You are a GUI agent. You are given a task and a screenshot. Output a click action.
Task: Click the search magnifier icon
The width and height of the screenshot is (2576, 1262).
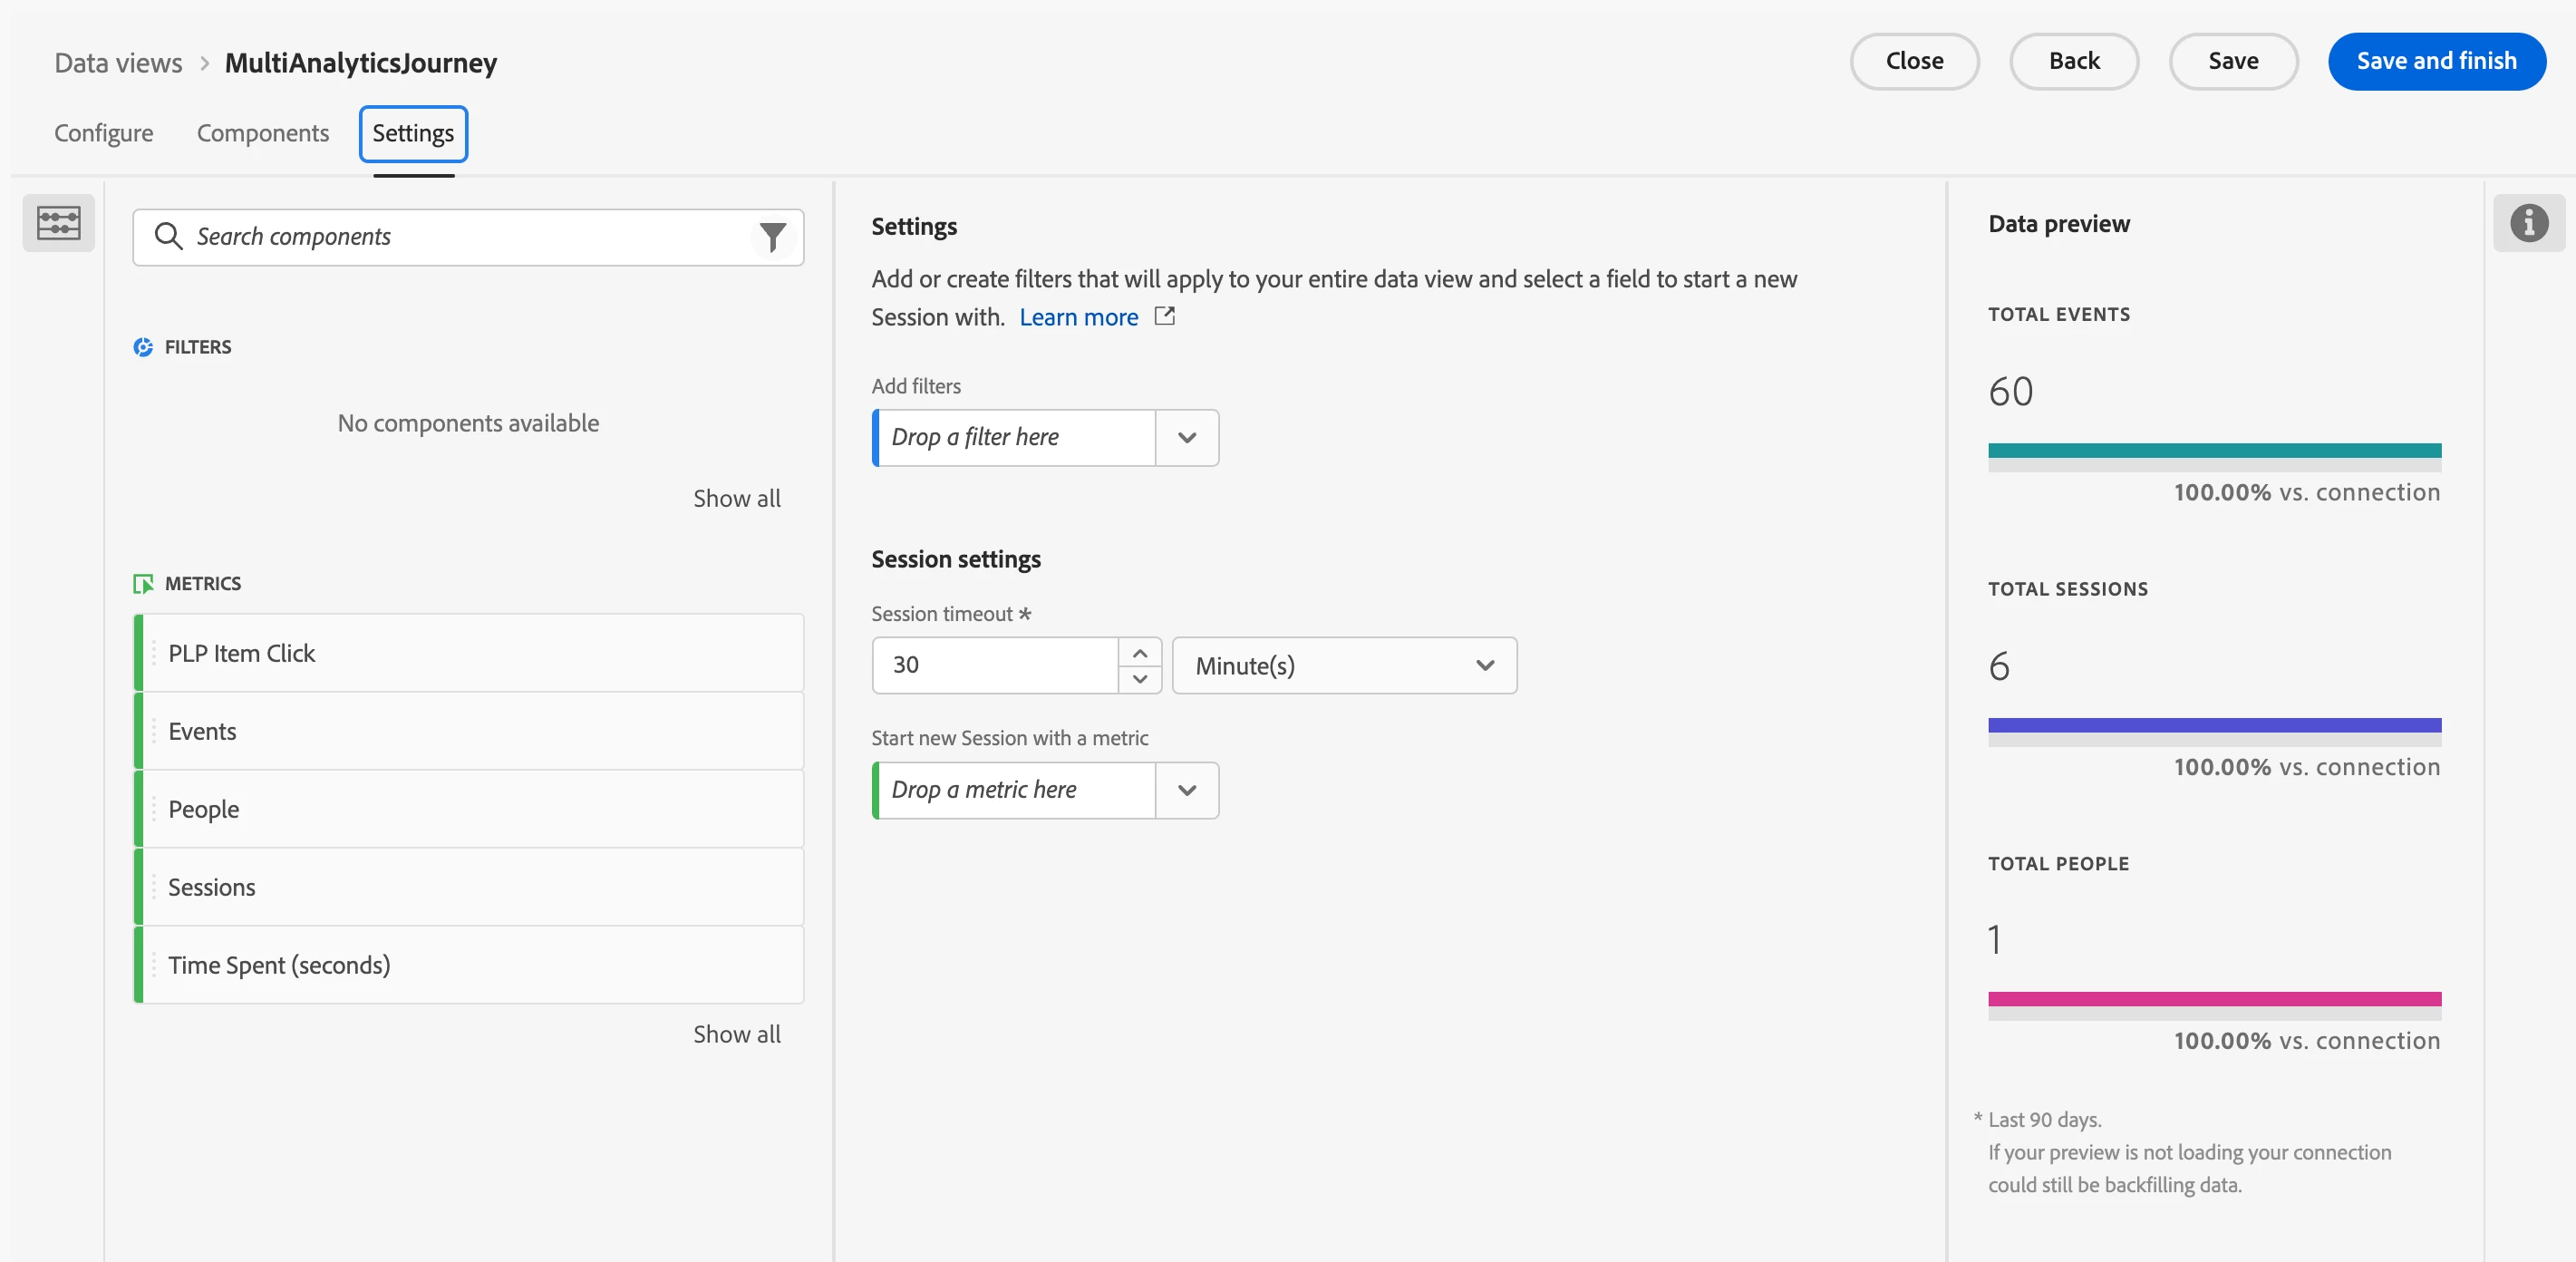coord(168,237)
